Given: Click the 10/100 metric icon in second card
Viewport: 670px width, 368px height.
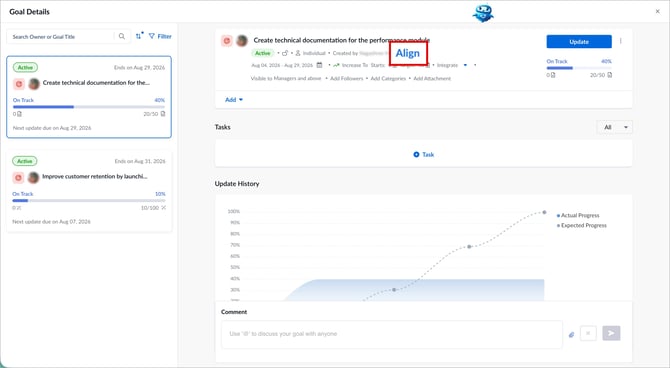Looking at the screenshot, I should point(163,208).
